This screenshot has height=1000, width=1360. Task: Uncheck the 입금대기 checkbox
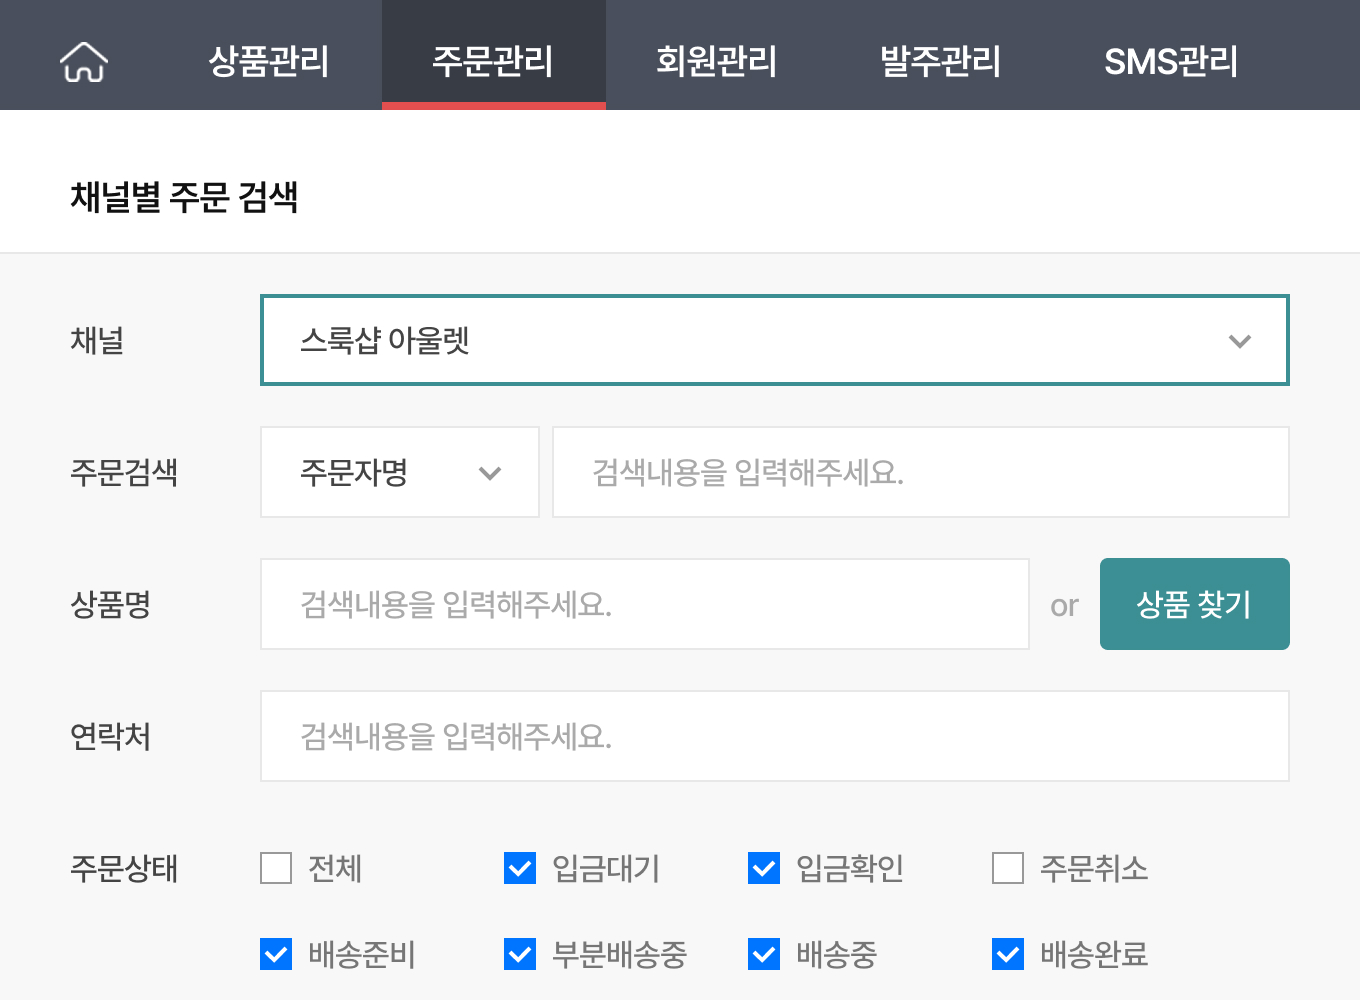[519, 869]
